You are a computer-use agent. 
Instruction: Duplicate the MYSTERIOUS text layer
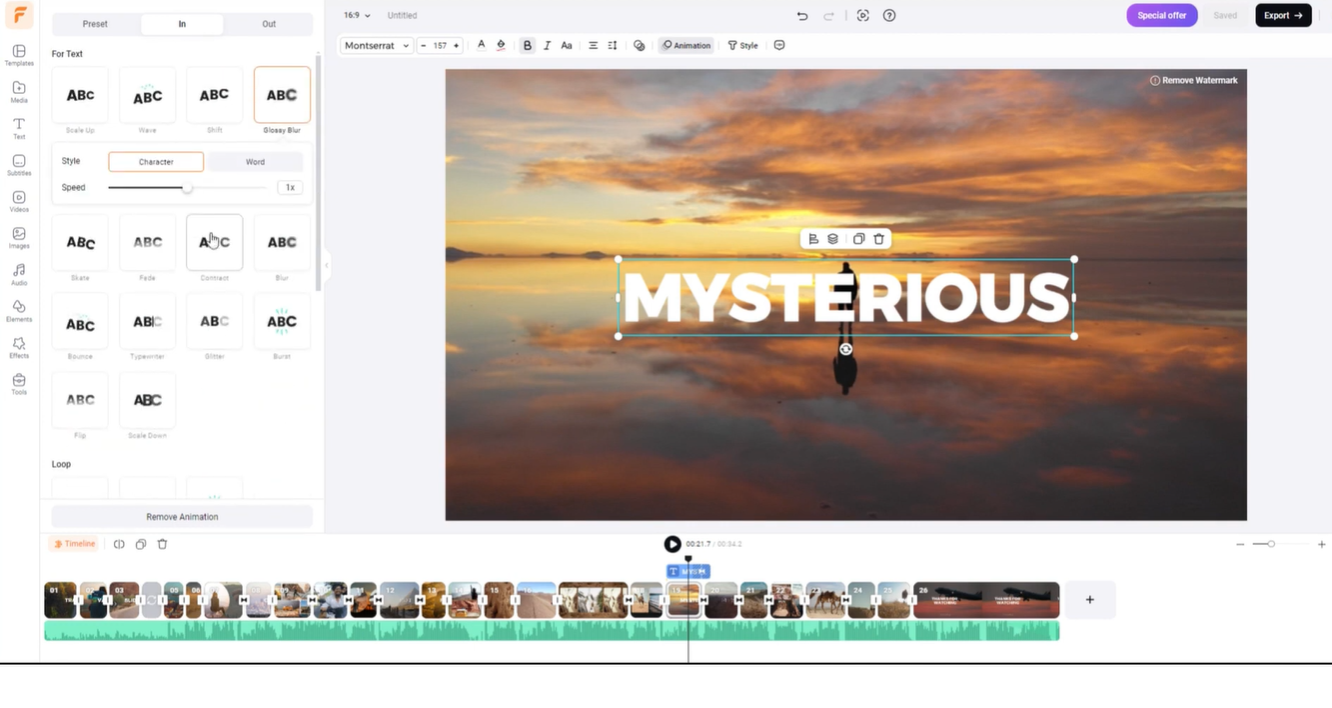(857, 238)
